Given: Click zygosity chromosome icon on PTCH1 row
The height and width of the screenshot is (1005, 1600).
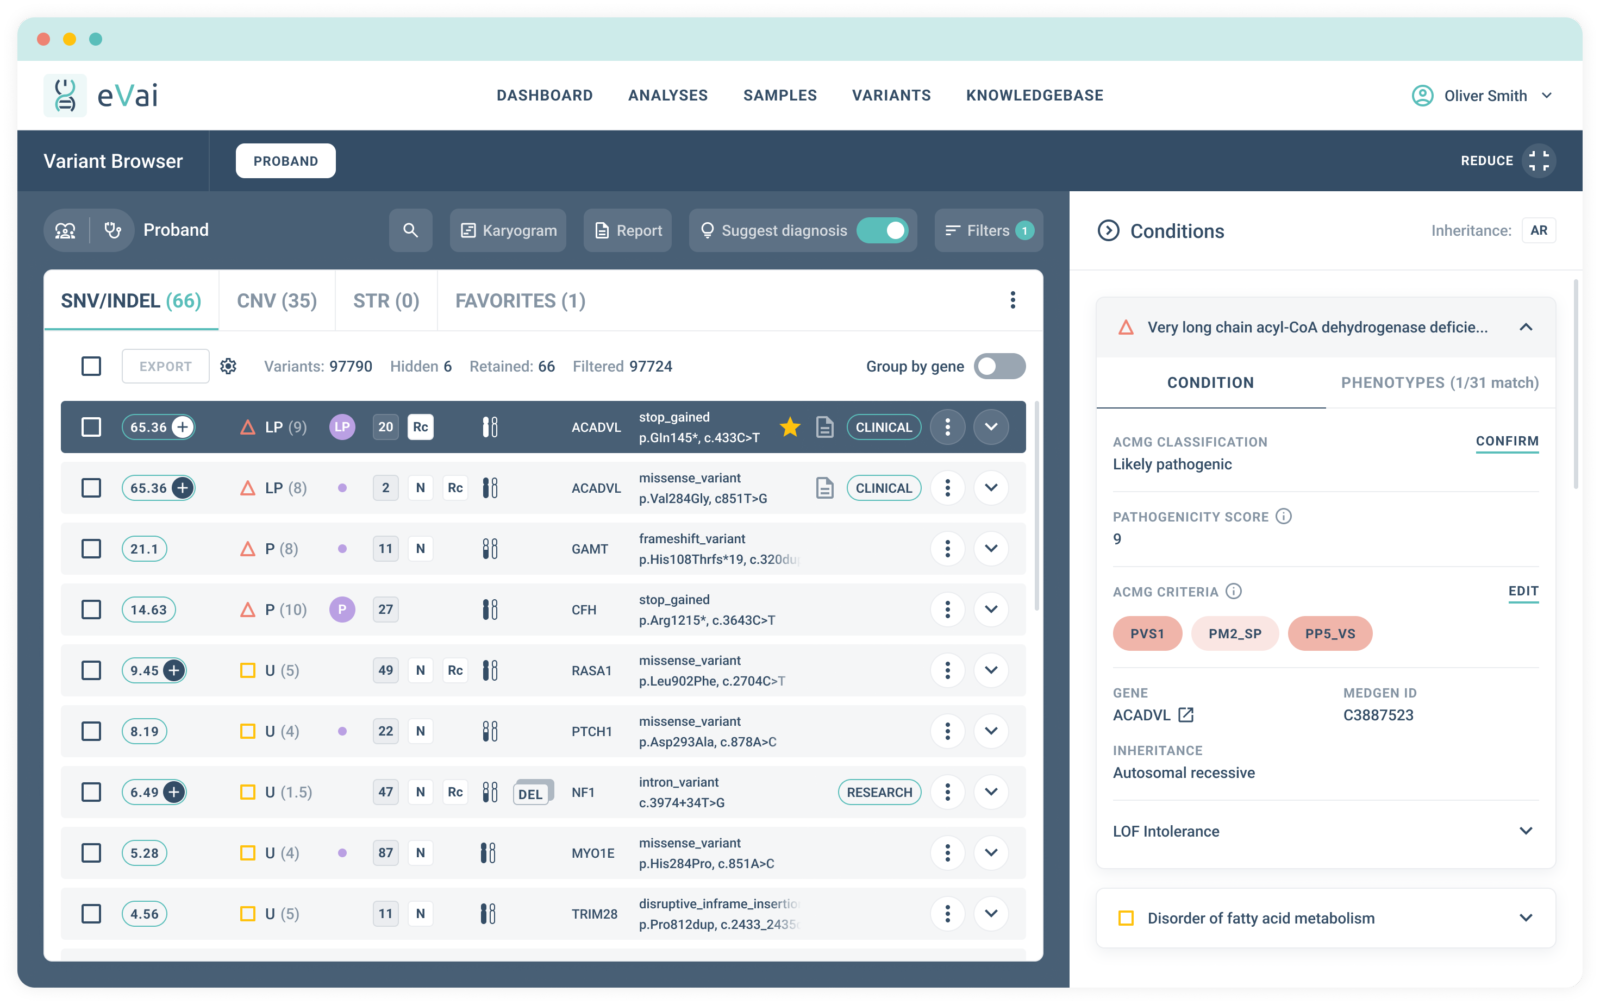Looking at the screenshot, I should point(490,731).
